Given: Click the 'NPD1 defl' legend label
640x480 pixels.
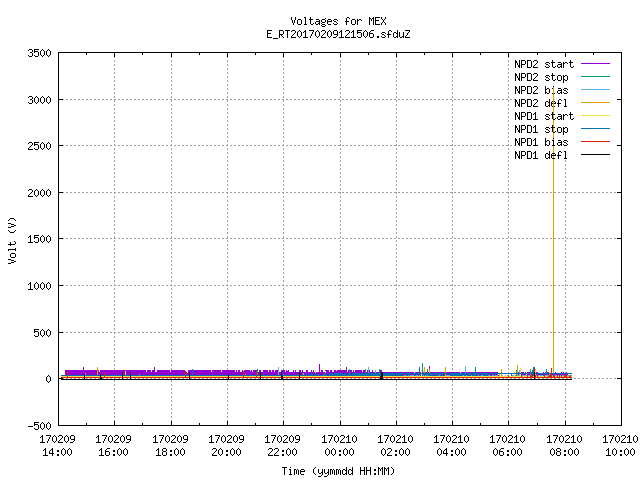Looking at the screenshot, I should pos(541,156).
